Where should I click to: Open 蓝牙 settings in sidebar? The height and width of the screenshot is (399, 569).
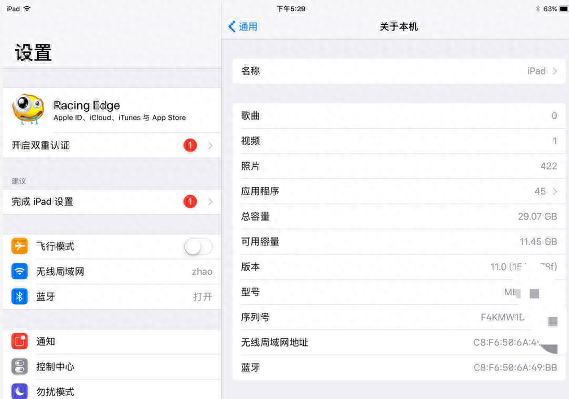[x=112, y=297]
